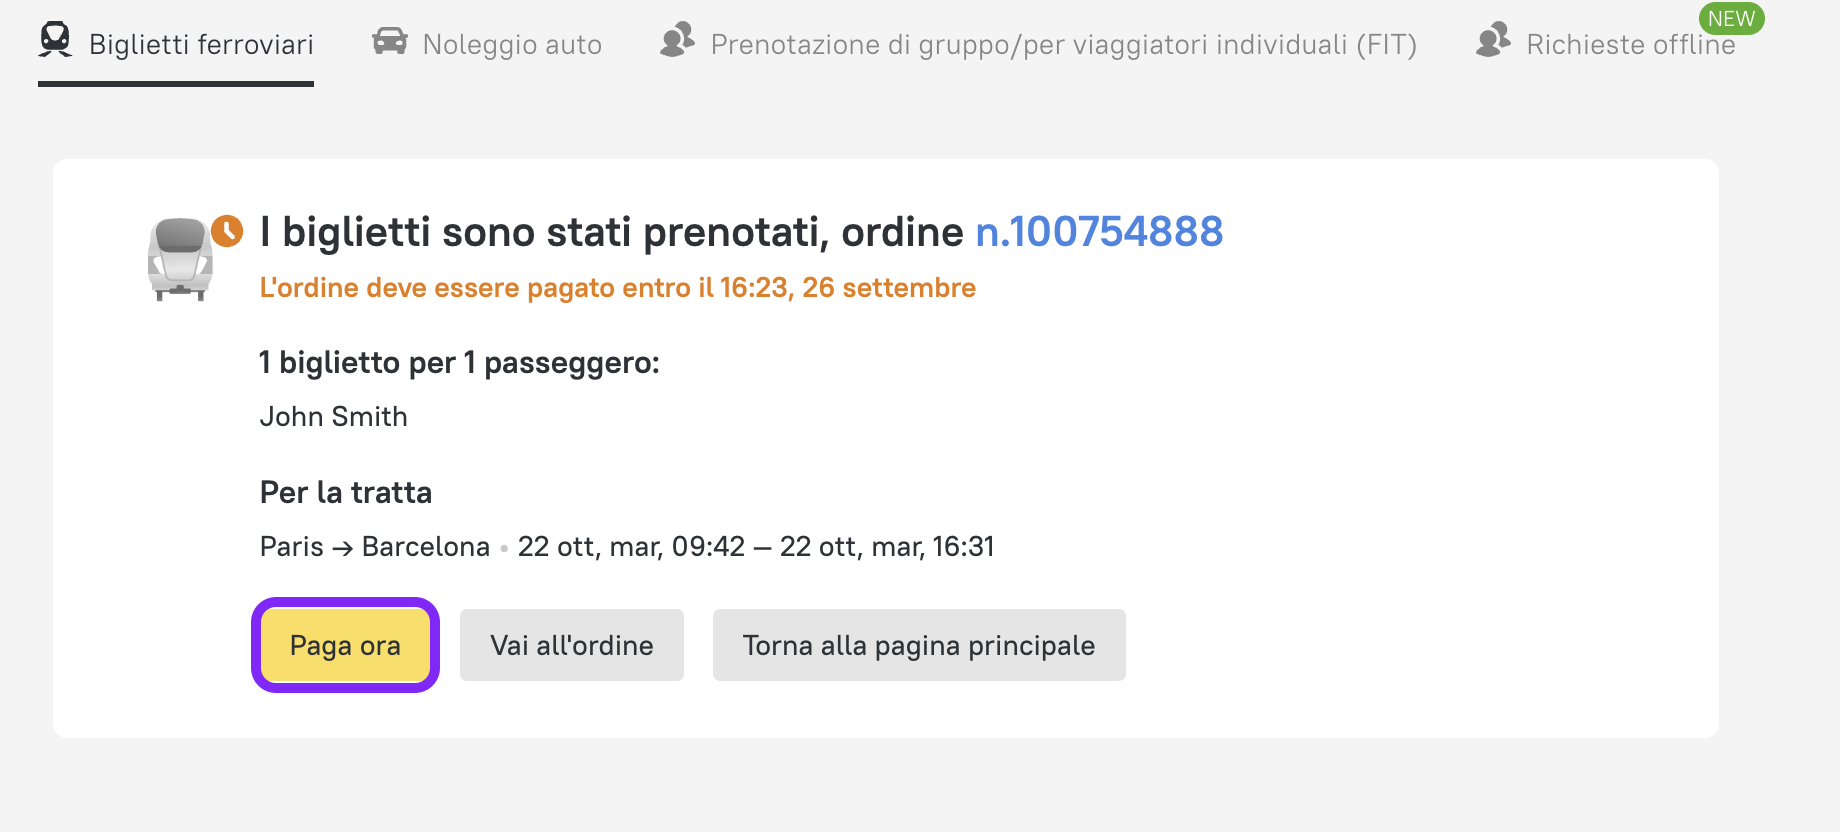Select the Prenotazione di gruppo (FIT) tab
1840x832 pixels.
[1063, 45]
